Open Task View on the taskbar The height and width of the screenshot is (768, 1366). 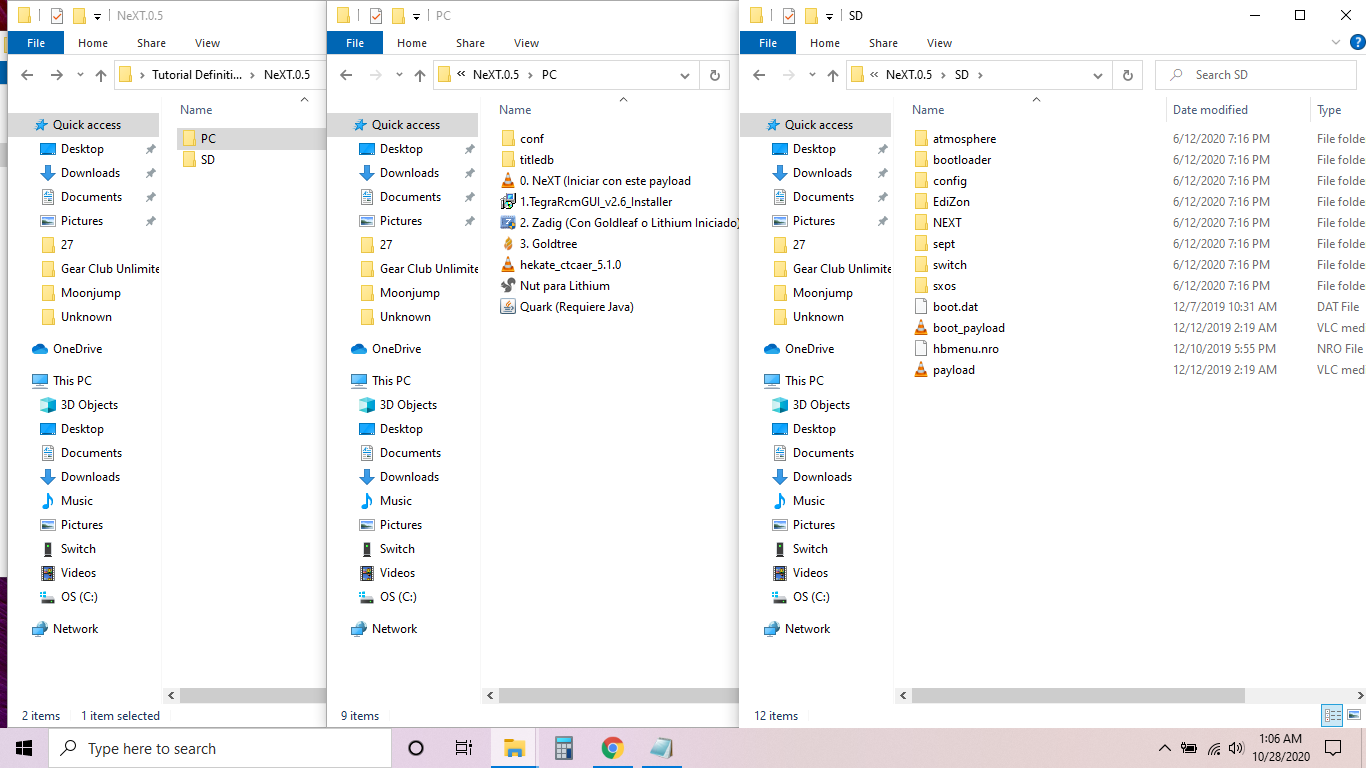pos(464,748)
